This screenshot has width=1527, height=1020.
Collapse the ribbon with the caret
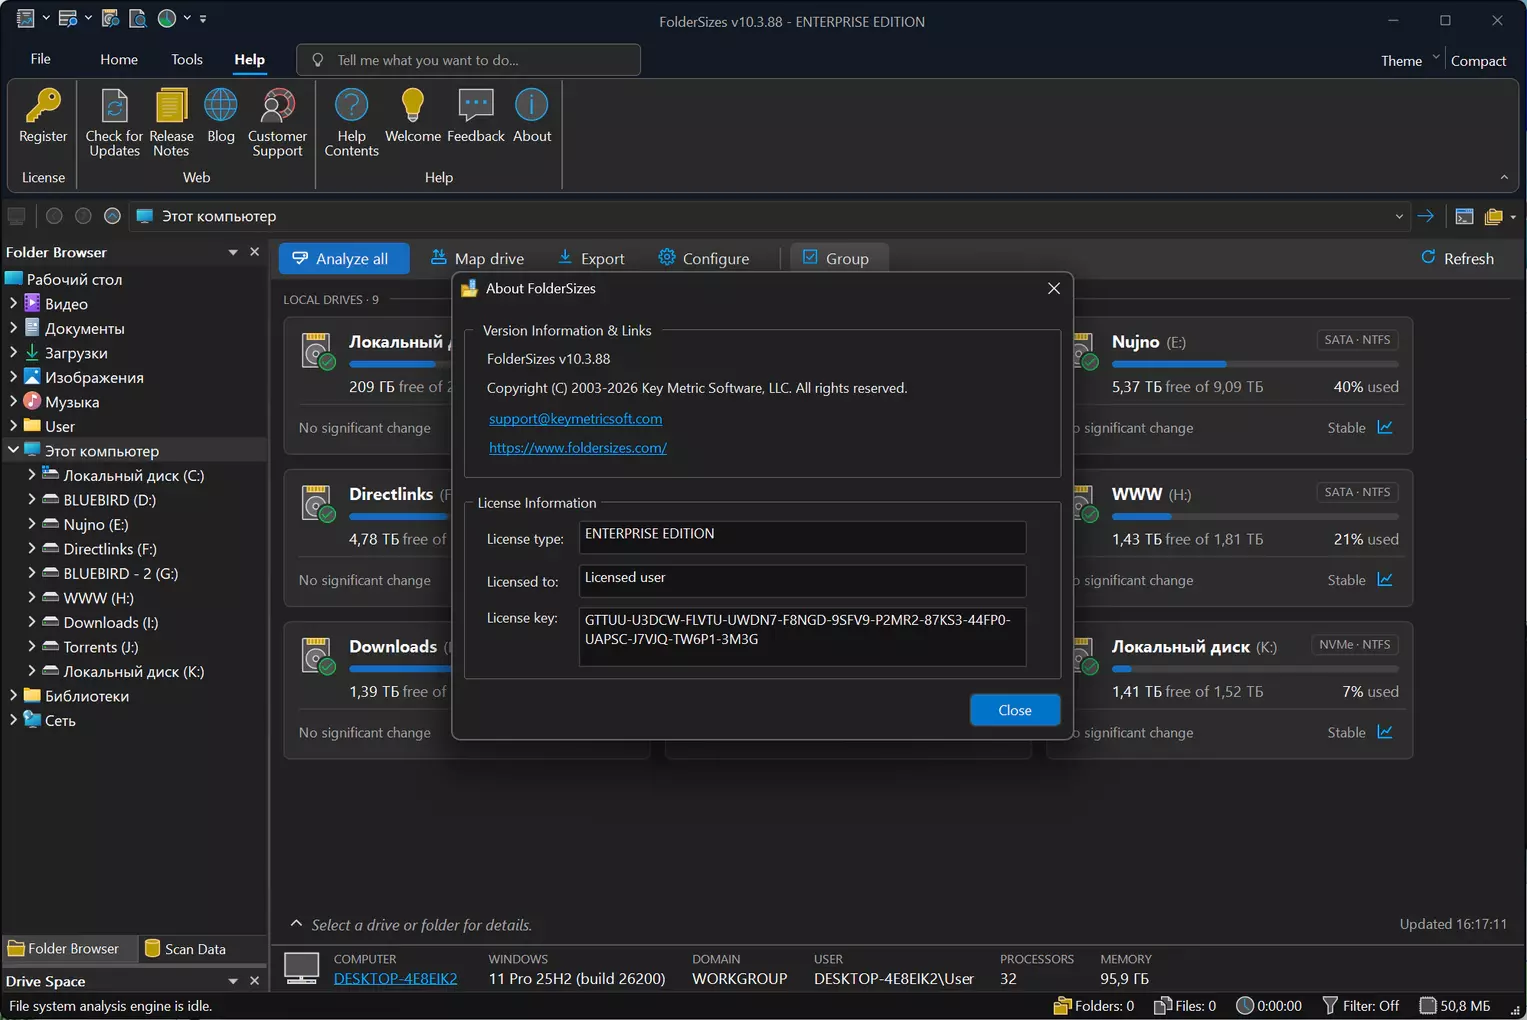click(x=1504, y=177)
